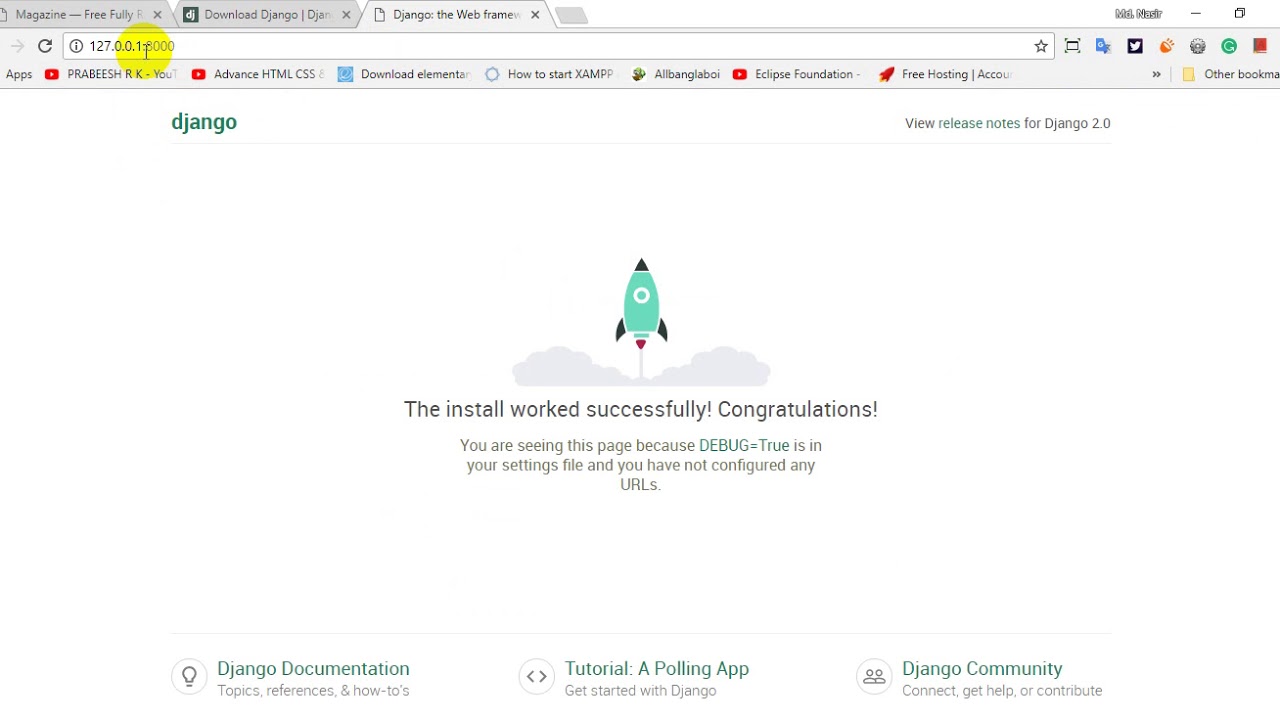This screenshot has height=720, width=1280.
Task: Open the Tutorial: A Polling App link
Action: click(657, 668)
